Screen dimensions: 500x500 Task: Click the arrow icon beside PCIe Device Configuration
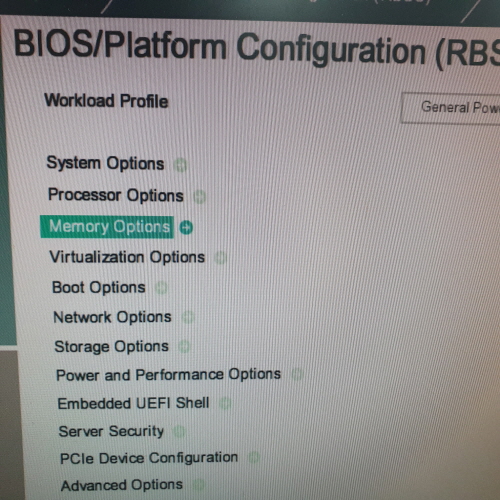coord(254,457)
